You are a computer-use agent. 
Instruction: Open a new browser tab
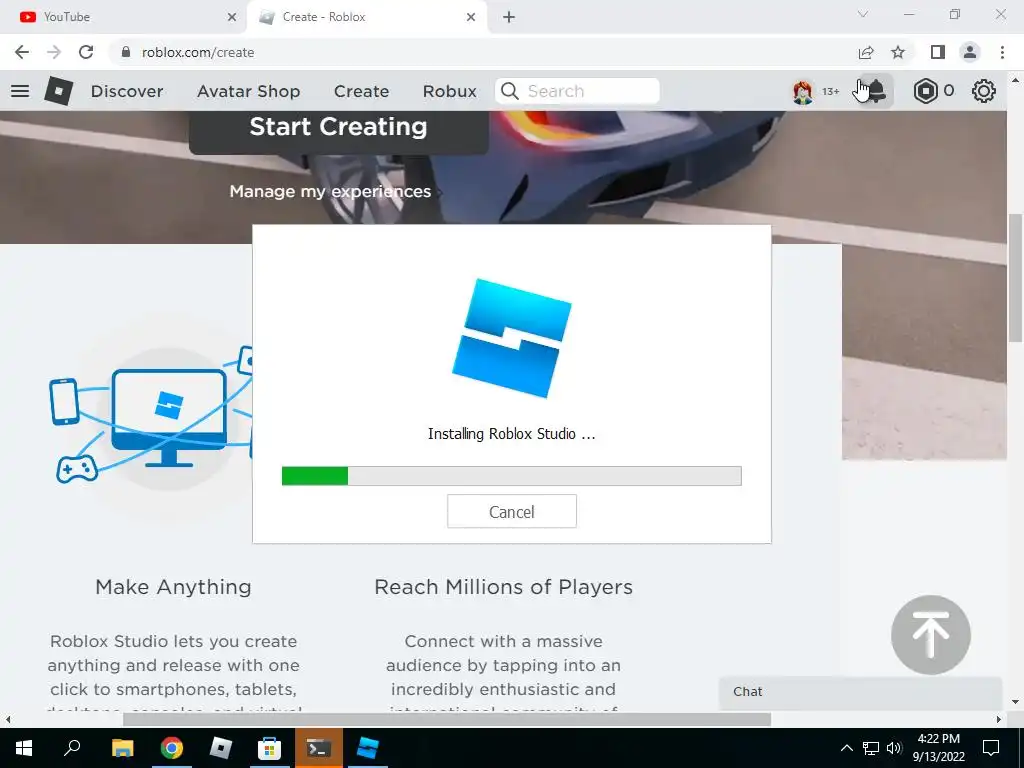pyautogui.click(x=509, y=17)
